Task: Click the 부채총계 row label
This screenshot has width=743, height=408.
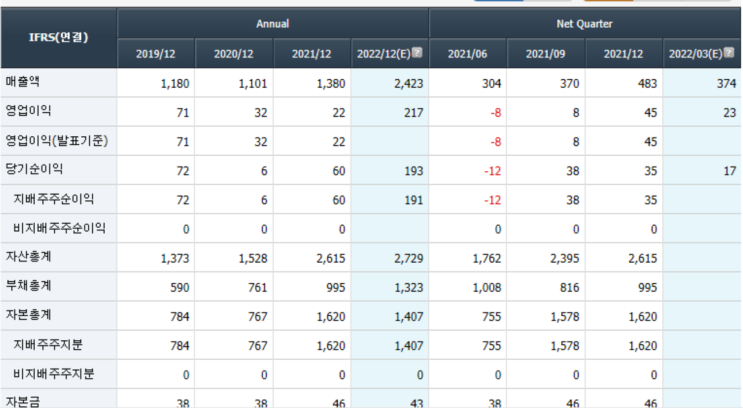Action: pyautogui.click(x=28, y=286)
